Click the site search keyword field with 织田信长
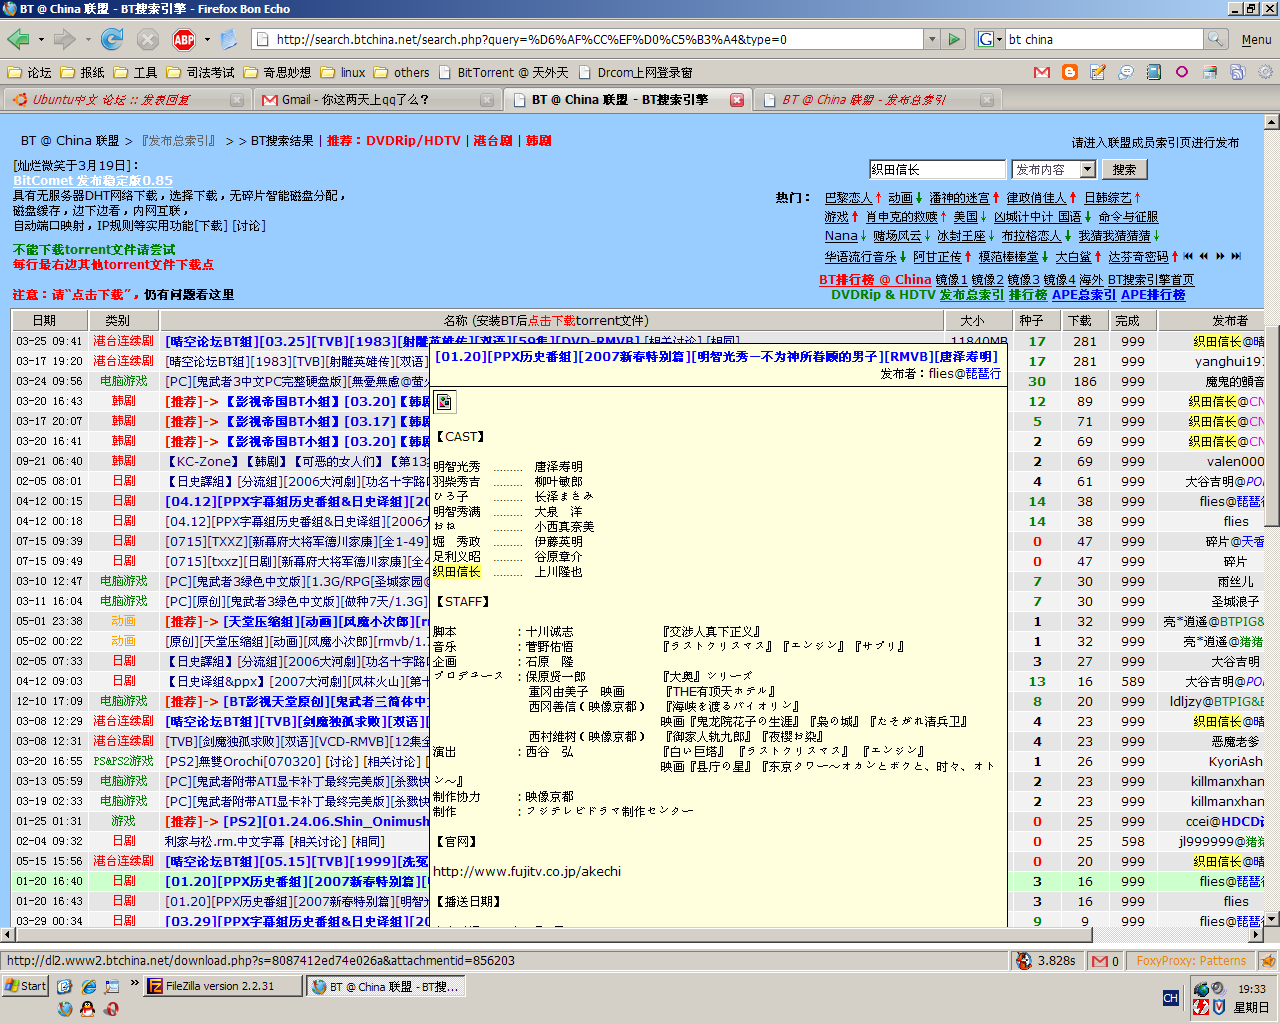1280x1024 pixels. pyautogui.click(x=937, y=169)
